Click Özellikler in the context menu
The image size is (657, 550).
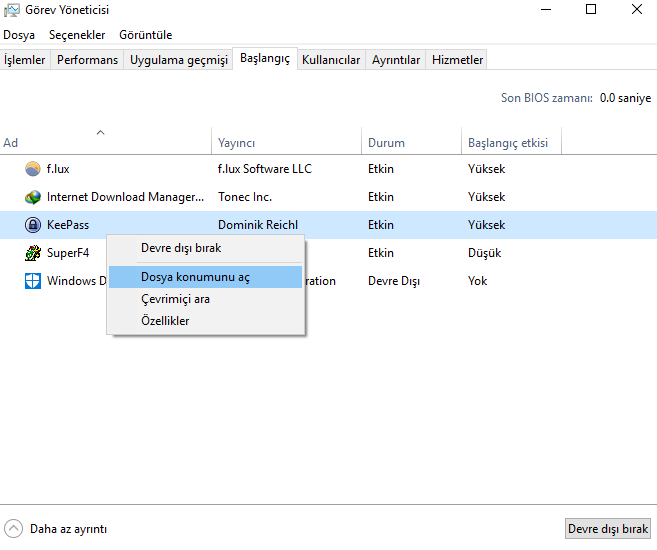[x=165, y=321]
